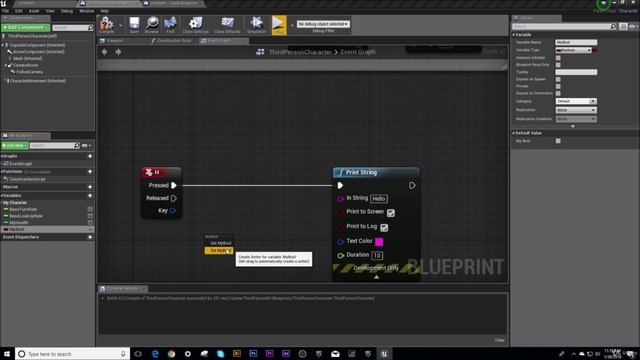Click the Text Color magenta swatch

(379, 242)
